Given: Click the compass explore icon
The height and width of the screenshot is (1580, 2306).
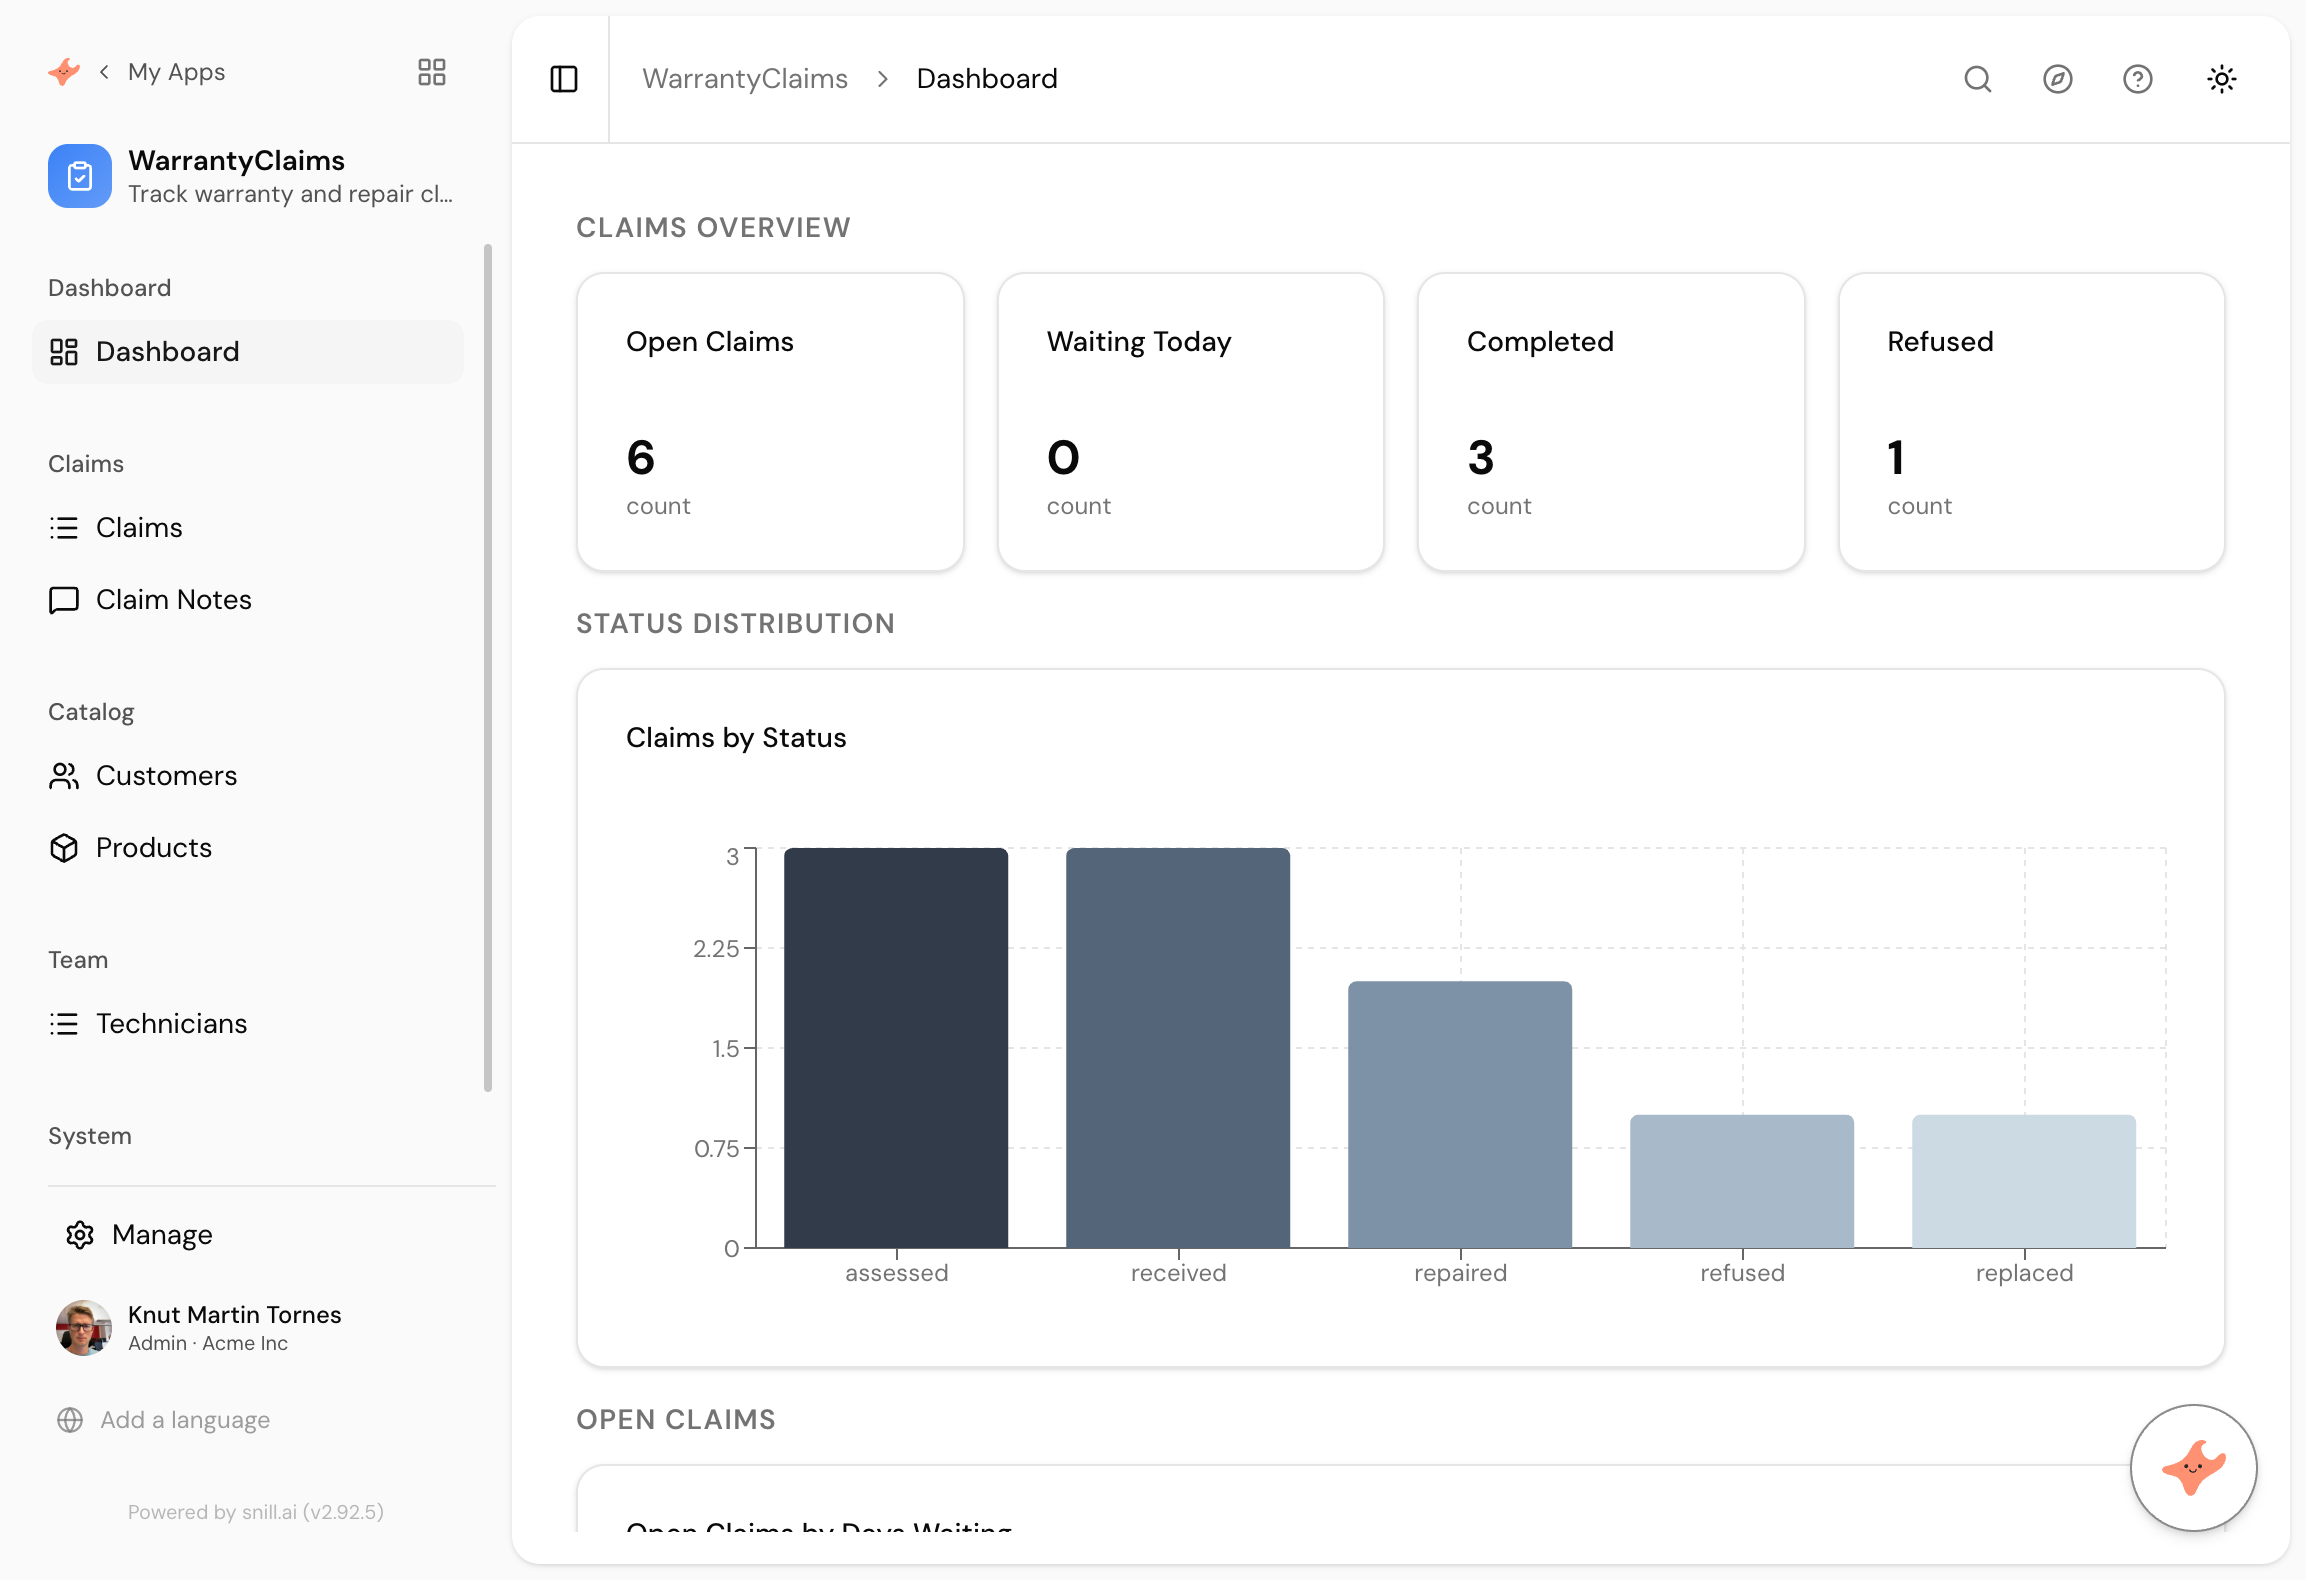Looking at the screenshot, I should point(2058,79).
